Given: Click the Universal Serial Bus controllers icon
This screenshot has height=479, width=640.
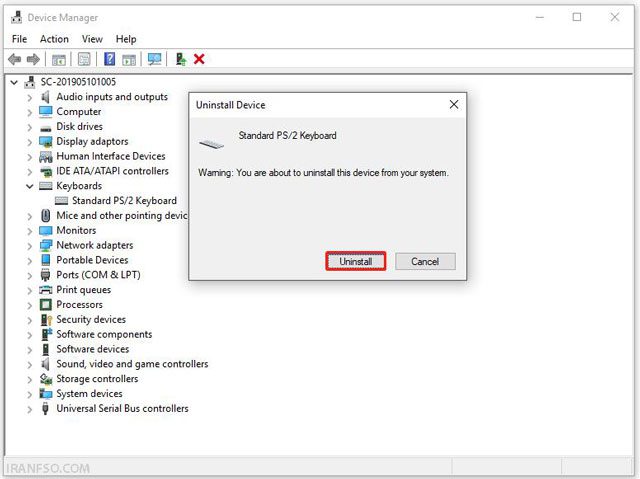Looking at the screenshot, I should pyautogui.click(x=45, y=409).
